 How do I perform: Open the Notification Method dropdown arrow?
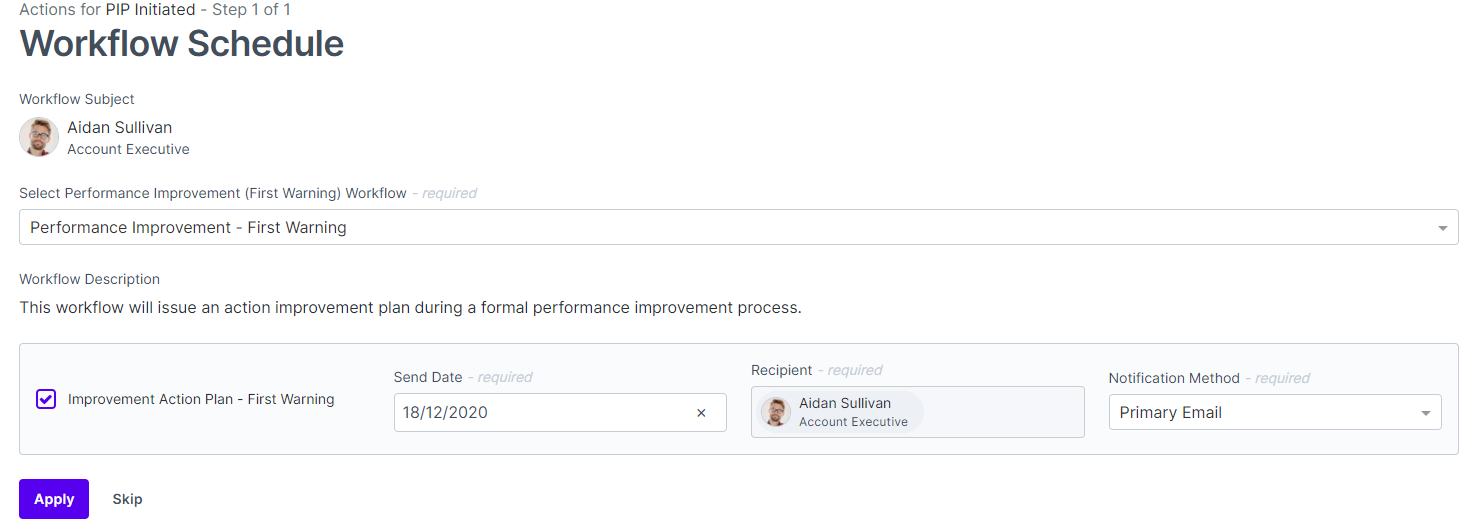pos(1425,413)
